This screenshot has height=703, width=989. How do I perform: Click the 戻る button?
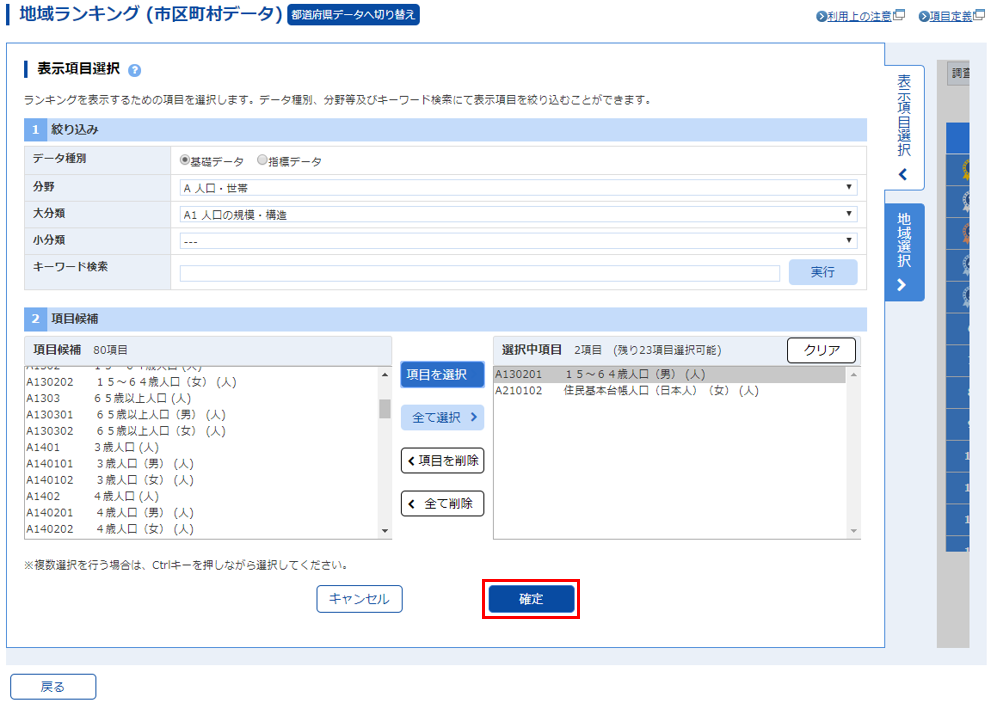pyautogui.click(x=53, y=687)
